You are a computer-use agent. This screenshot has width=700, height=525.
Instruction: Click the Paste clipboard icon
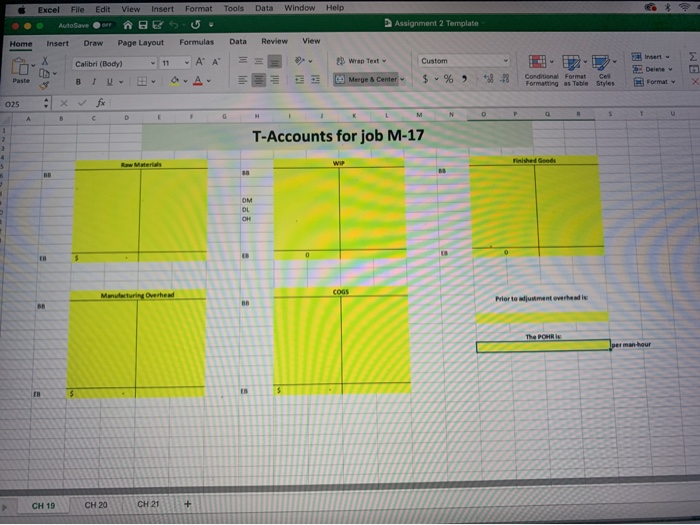pyautogui.click(x=20, y=67)
